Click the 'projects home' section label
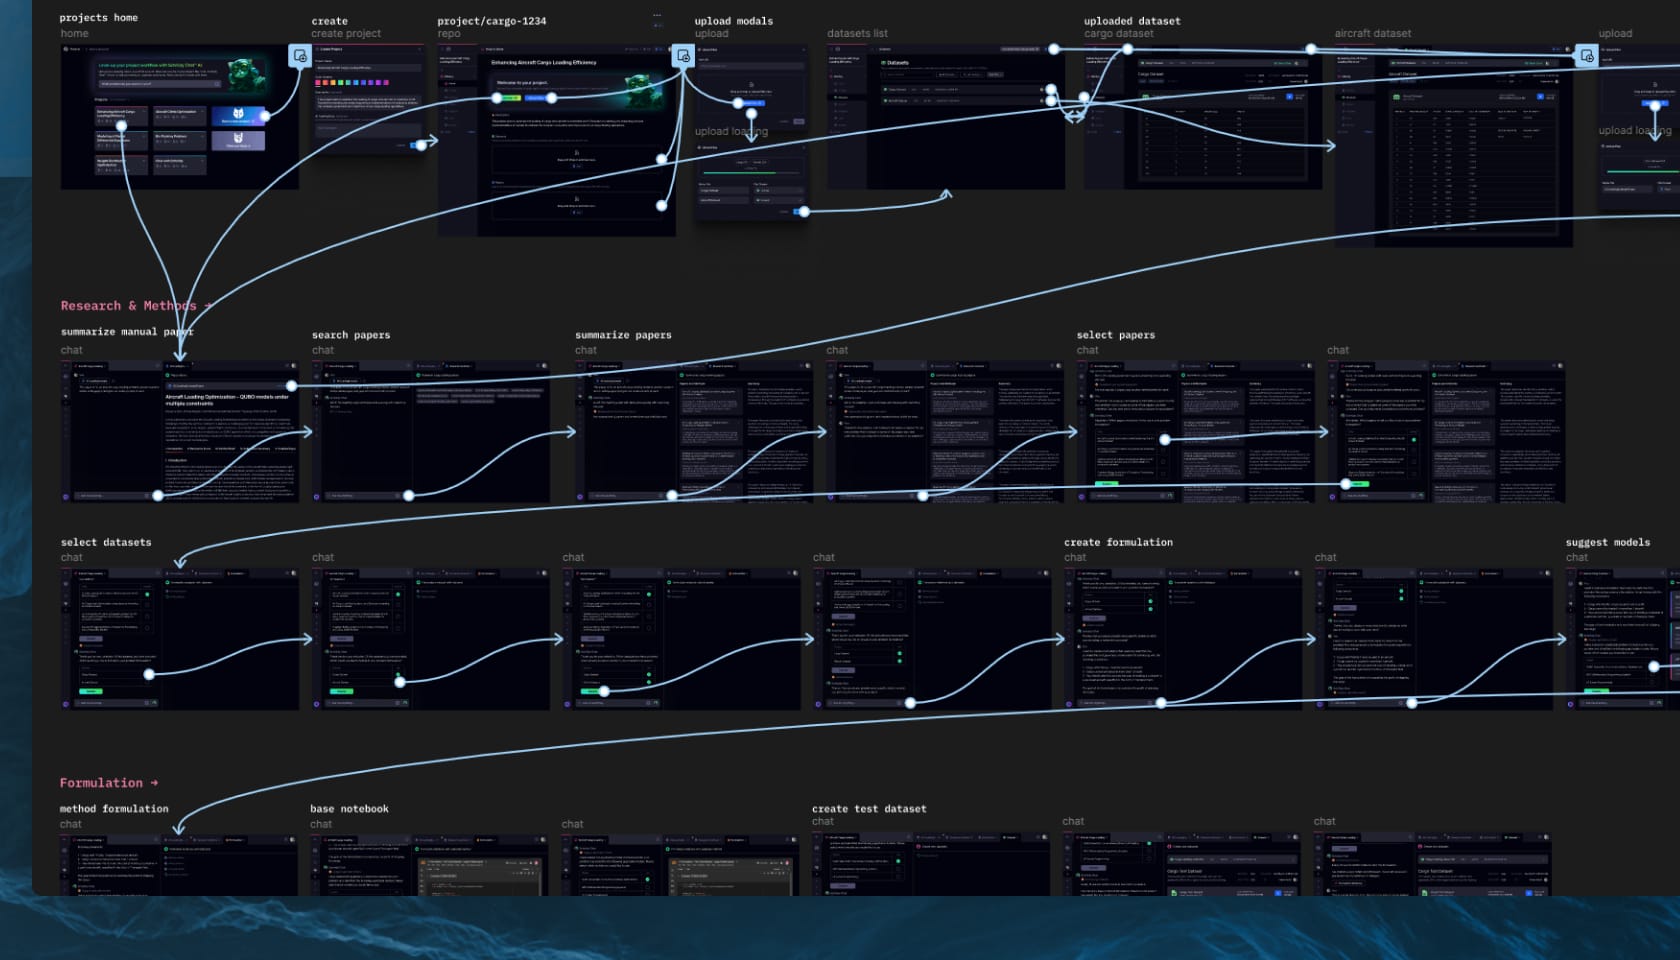The image size is (1680, 960). point(98,17)
